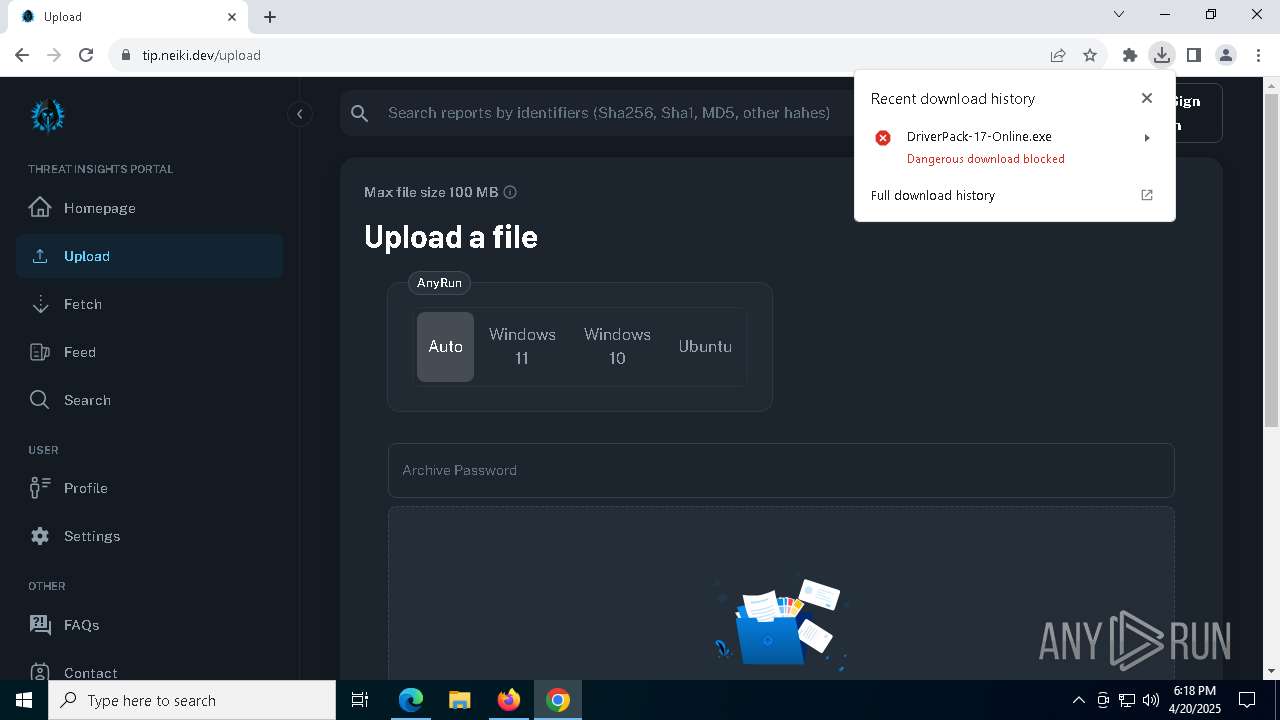Open the side panel icon
1280x720 pixels.
(1194, 55)
